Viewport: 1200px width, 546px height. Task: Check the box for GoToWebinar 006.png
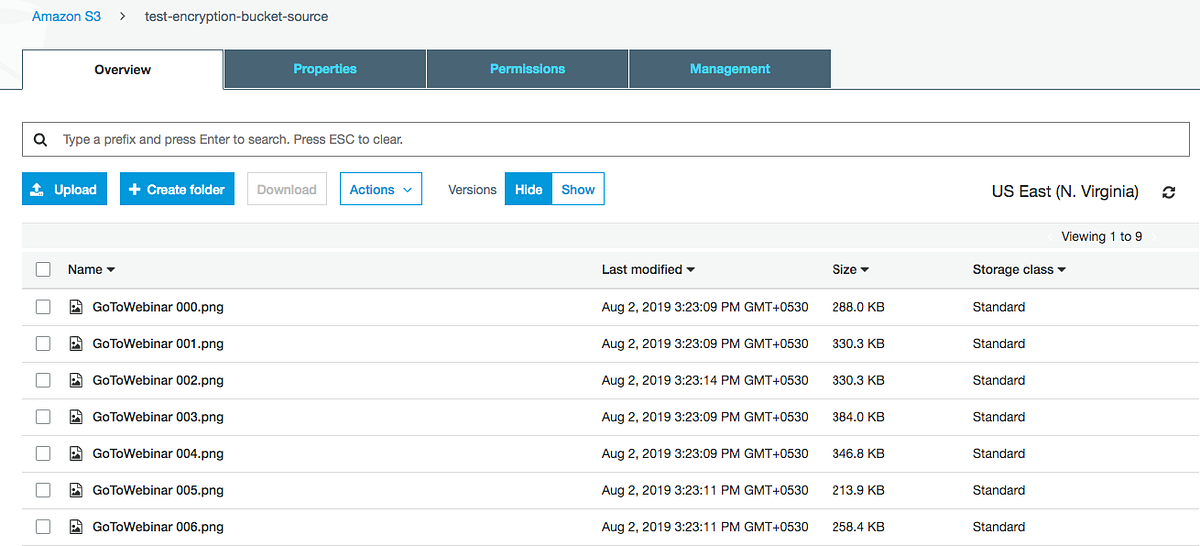click(x=43, y=526)
